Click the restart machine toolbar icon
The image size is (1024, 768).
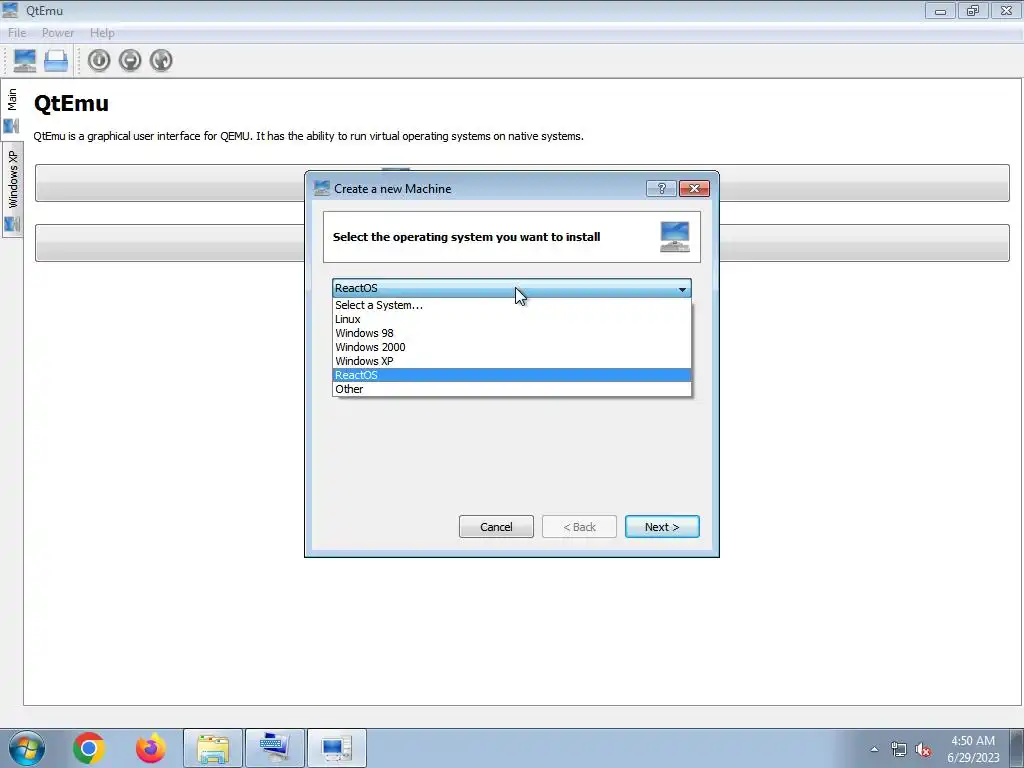point(161,60)
